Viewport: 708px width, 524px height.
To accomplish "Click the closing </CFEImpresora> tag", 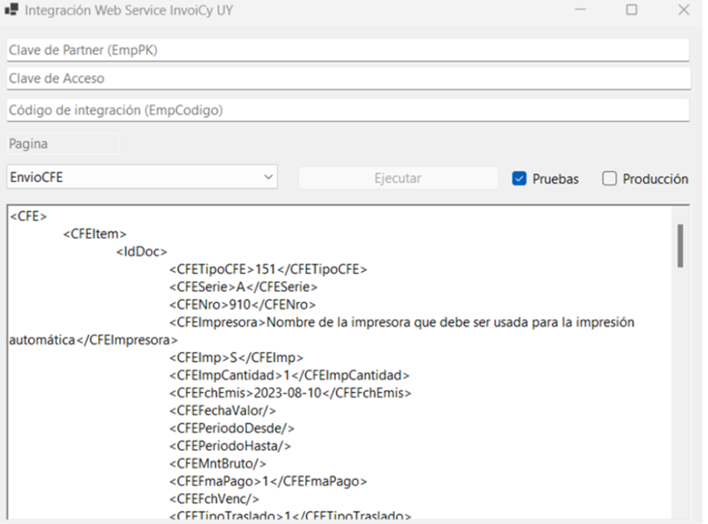I will 127,340.
